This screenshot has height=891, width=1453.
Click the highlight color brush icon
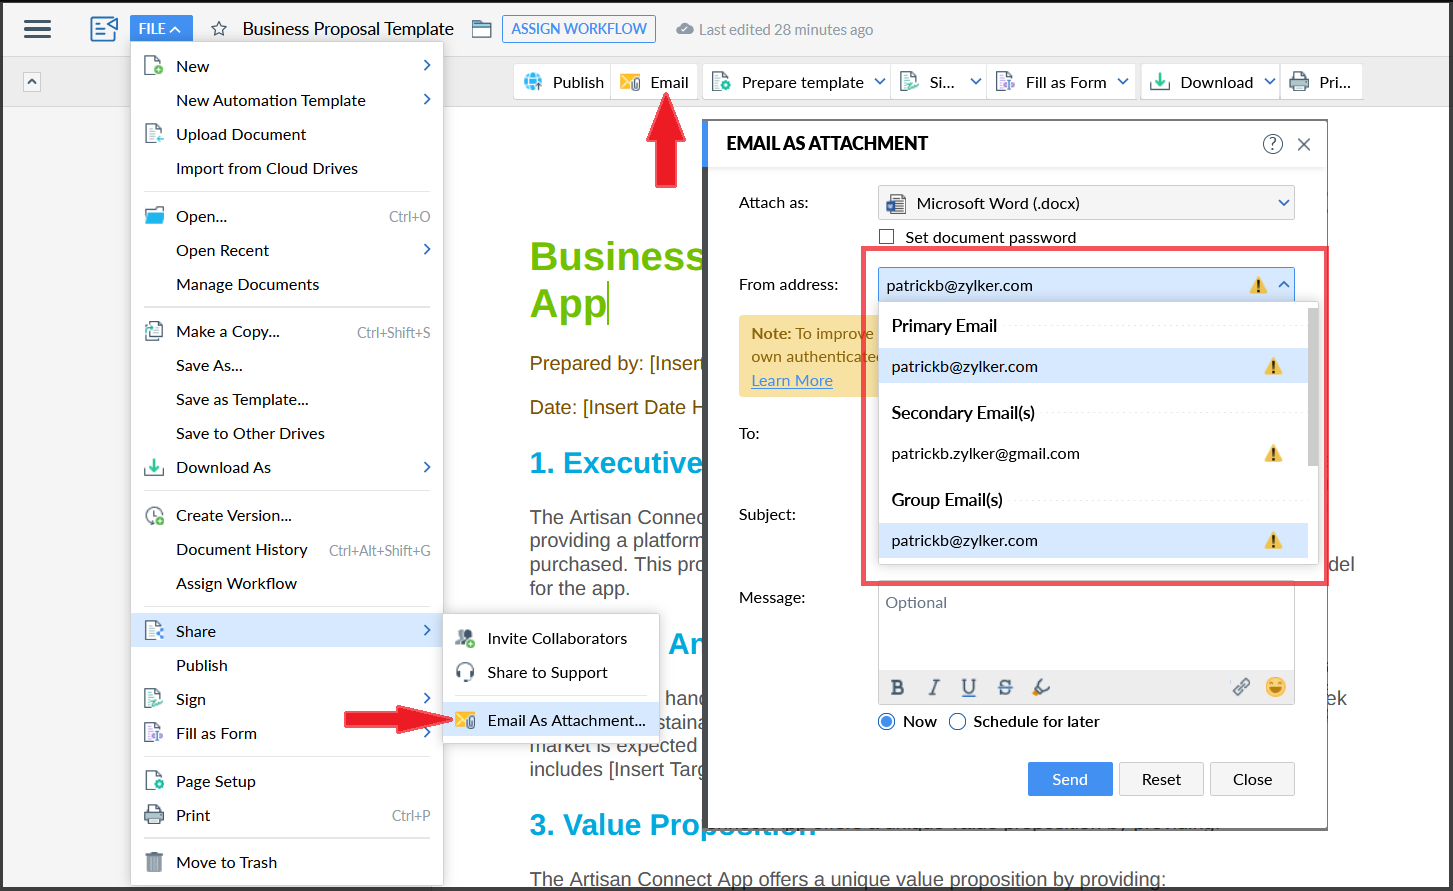(1041, 687)
